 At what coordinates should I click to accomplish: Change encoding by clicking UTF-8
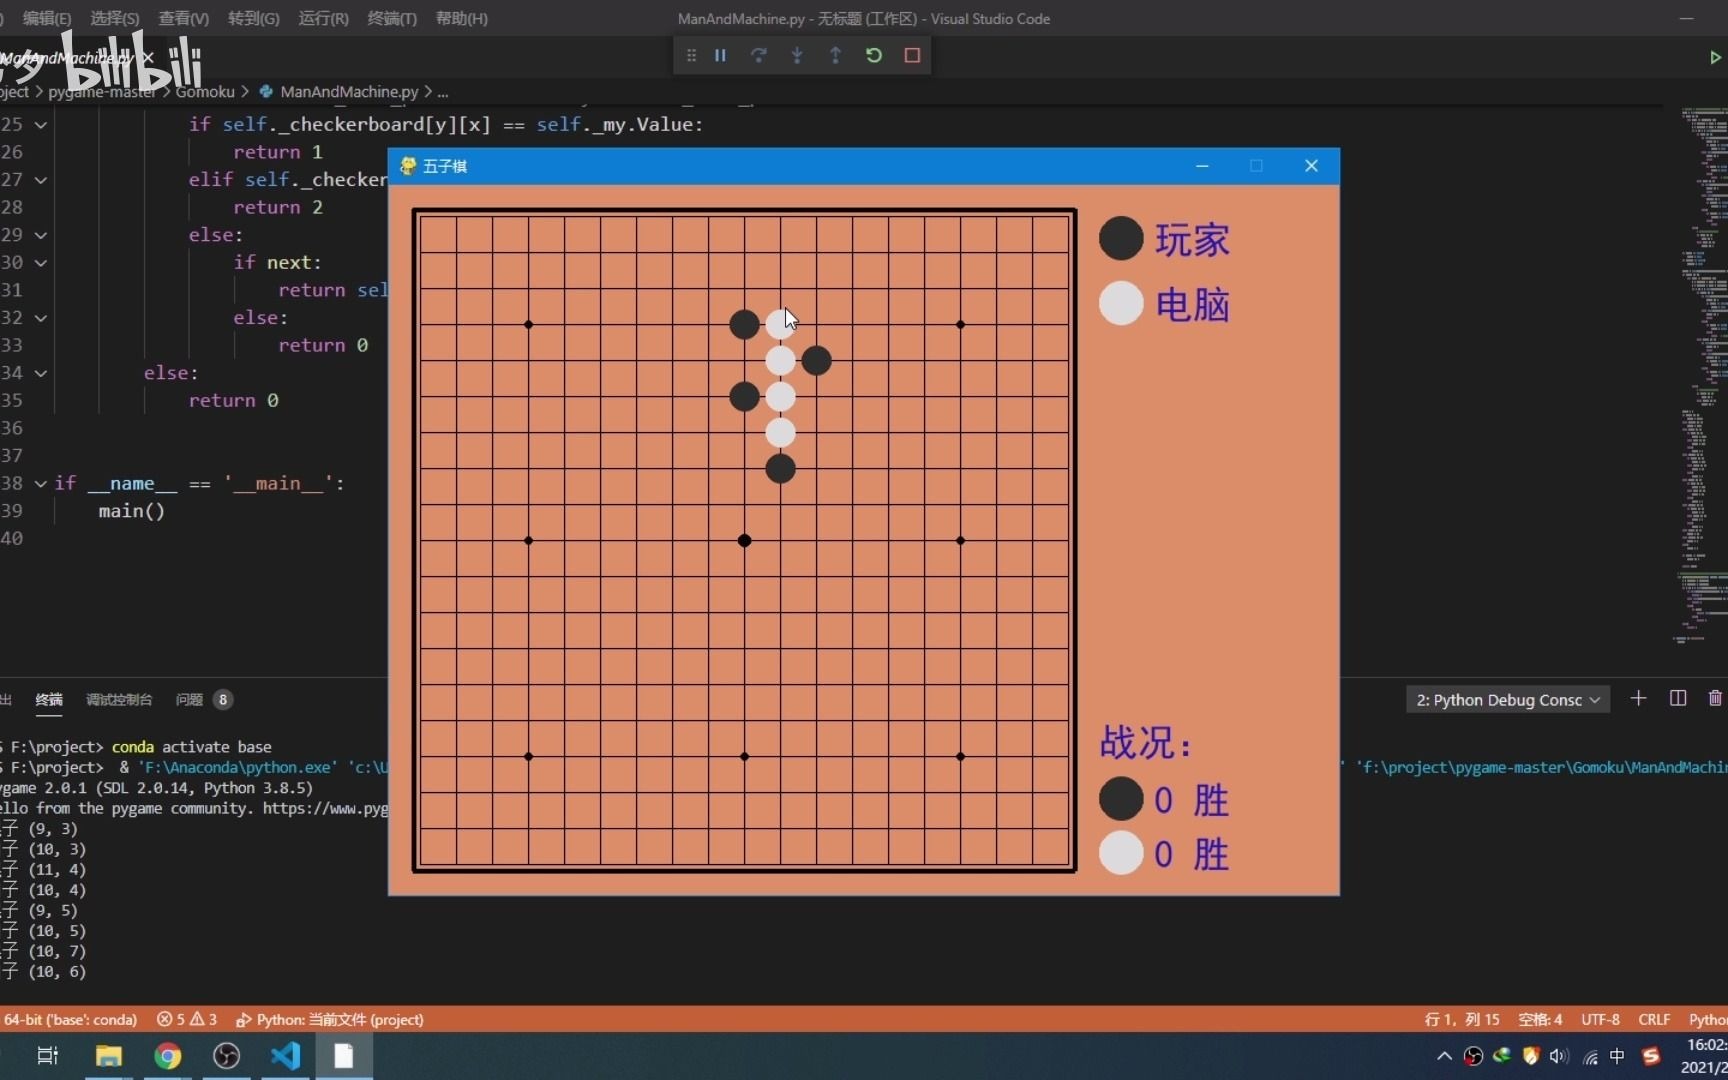[x=1600, y=1019]
